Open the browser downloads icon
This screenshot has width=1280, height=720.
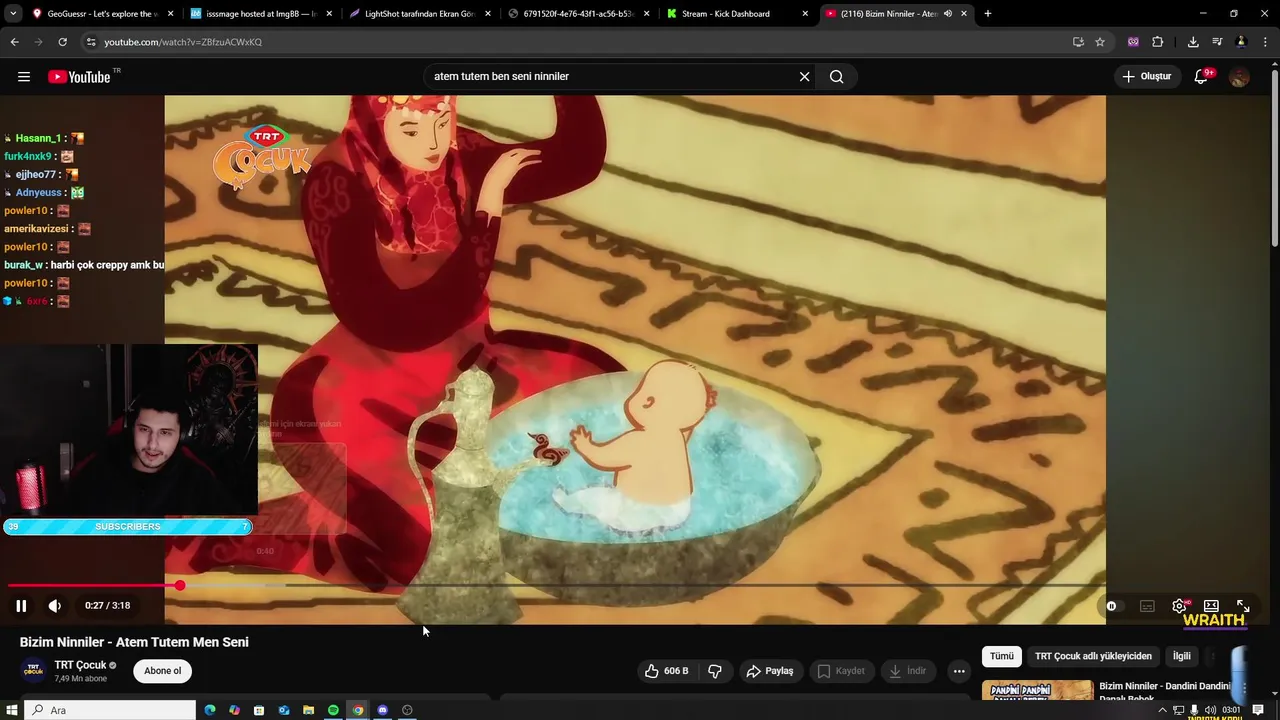click(1193, 42)
